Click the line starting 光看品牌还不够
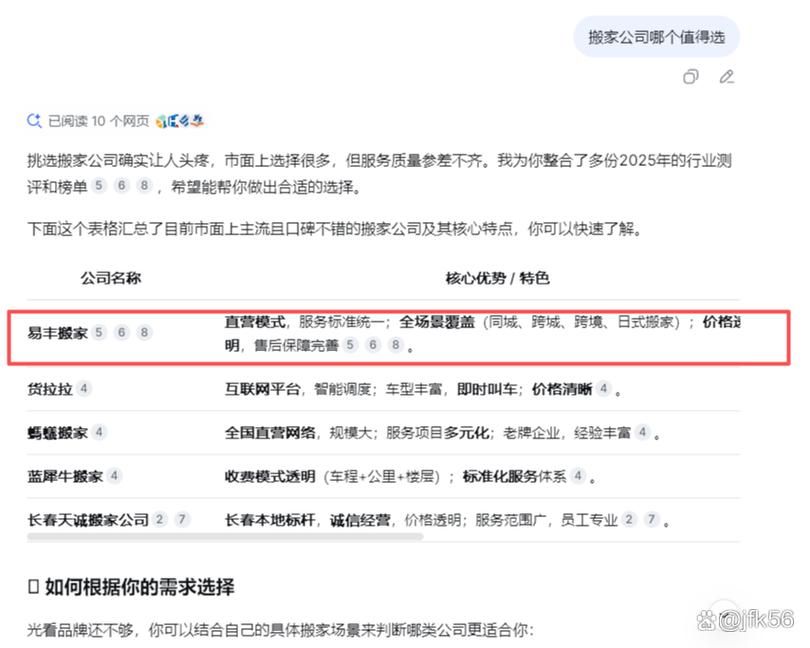Screen dimensions: 810x648 tap(280, 629)
